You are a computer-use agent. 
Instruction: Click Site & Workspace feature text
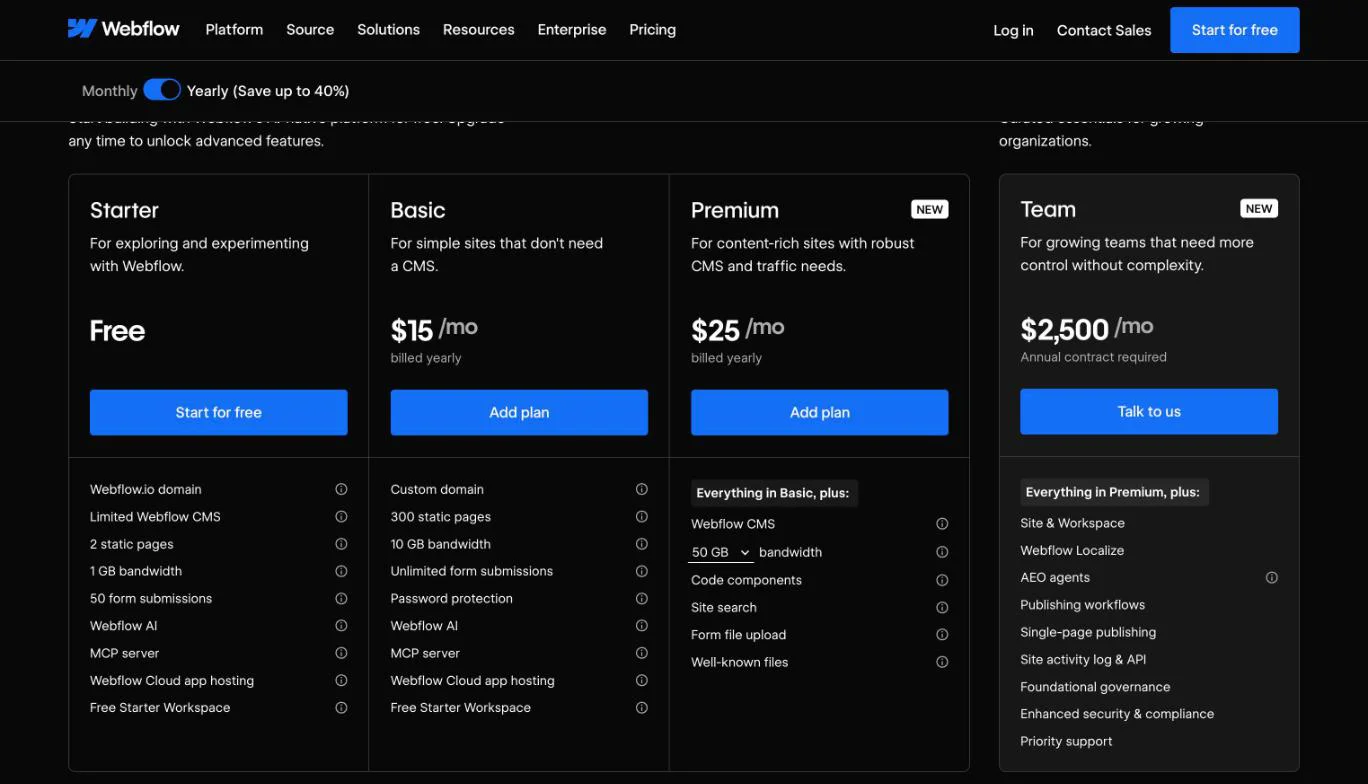click(x=1072, y=523)
